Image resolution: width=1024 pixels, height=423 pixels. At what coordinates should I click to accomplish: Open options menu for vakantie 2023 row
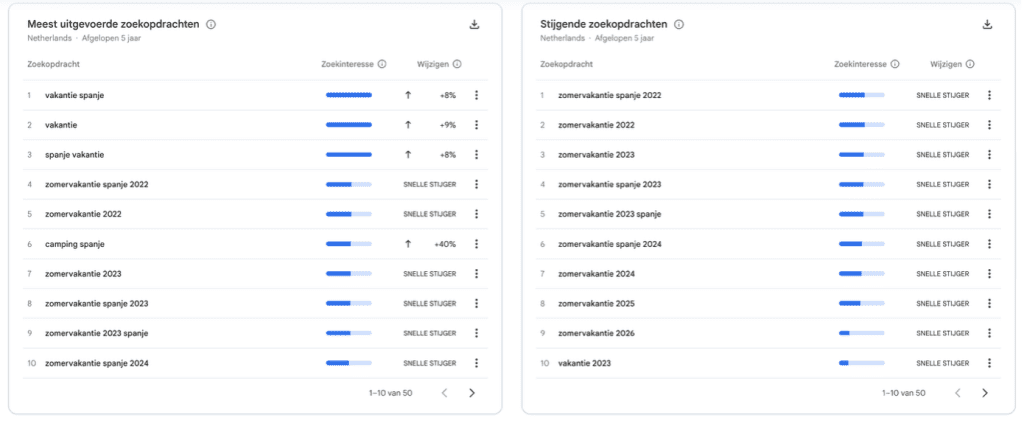pos(989,363)
